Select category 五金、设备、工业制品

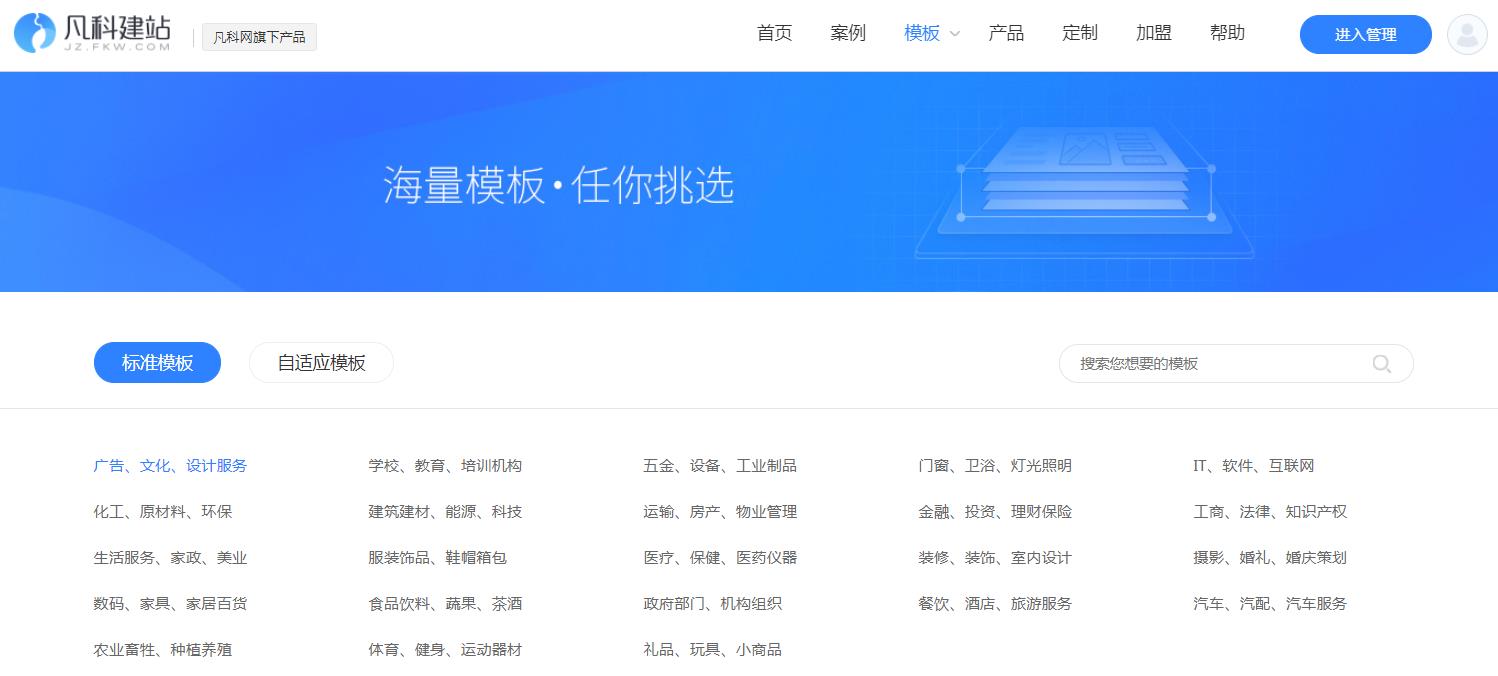tap(720, 466)
